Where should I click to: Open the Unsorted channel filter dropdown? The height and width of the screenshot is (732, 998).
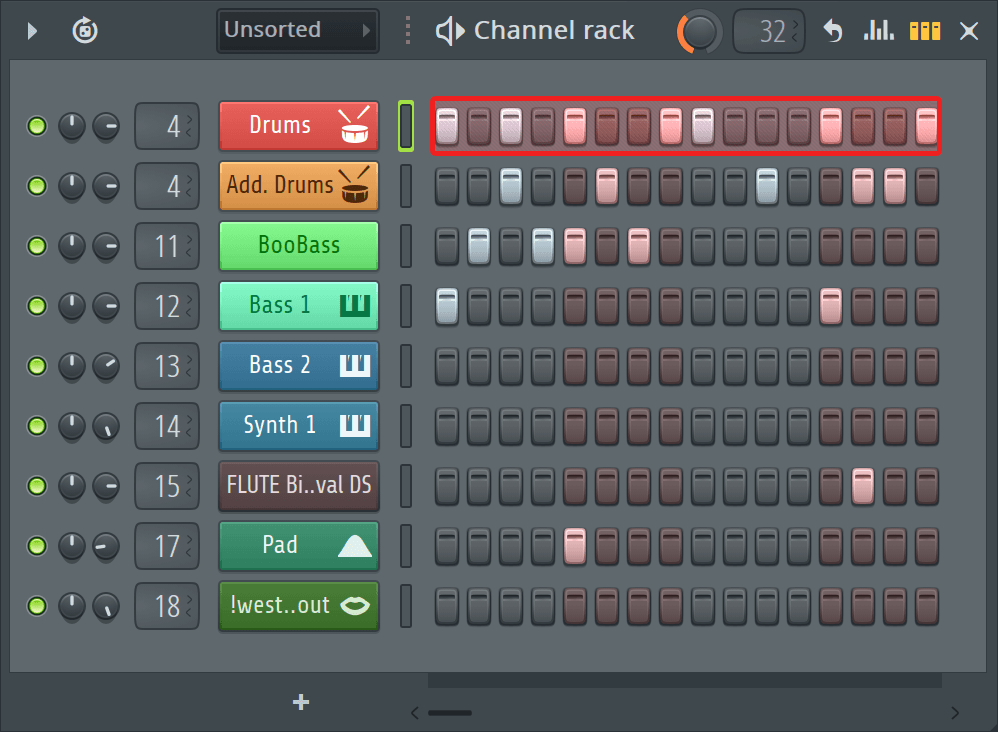(297, 31)
